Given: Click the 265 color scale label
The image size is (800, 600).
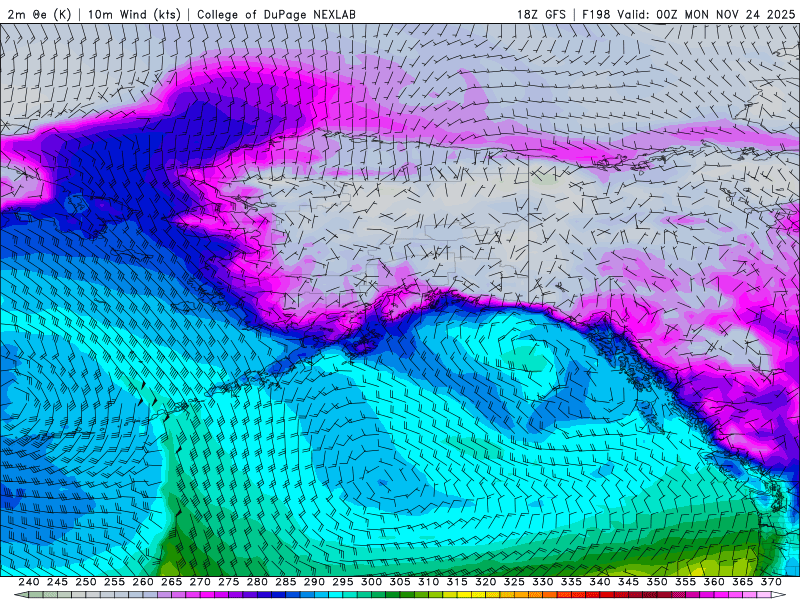Looking at the screenshot, I should (x=171, y=582).
